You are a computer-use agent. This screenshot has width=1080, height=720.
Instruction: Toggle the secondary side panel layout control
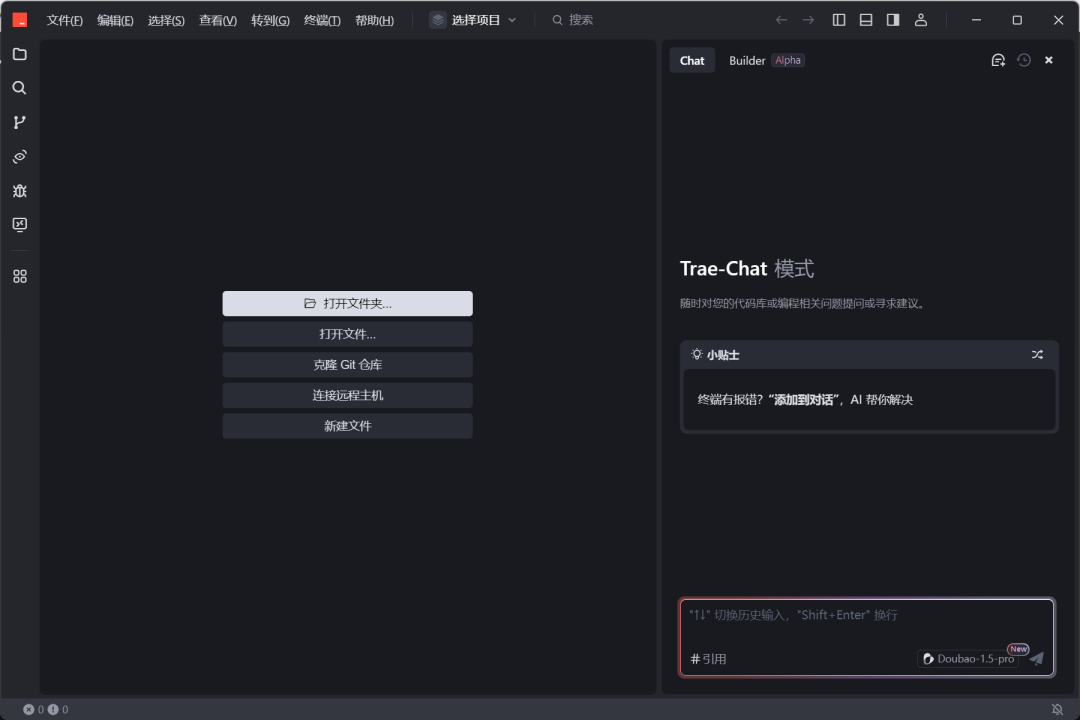pyautogui.click(x=891, y=19)
